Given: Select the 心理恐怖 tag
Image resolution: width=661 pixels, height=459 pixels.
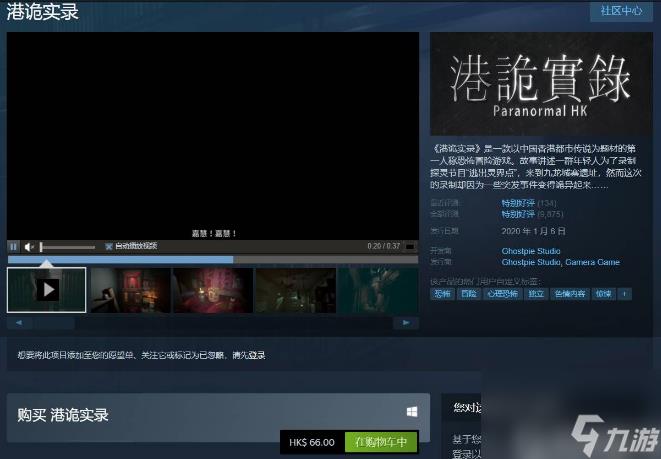Looking at the screenshot, I should pyautogui.click(x=502, y=294).
